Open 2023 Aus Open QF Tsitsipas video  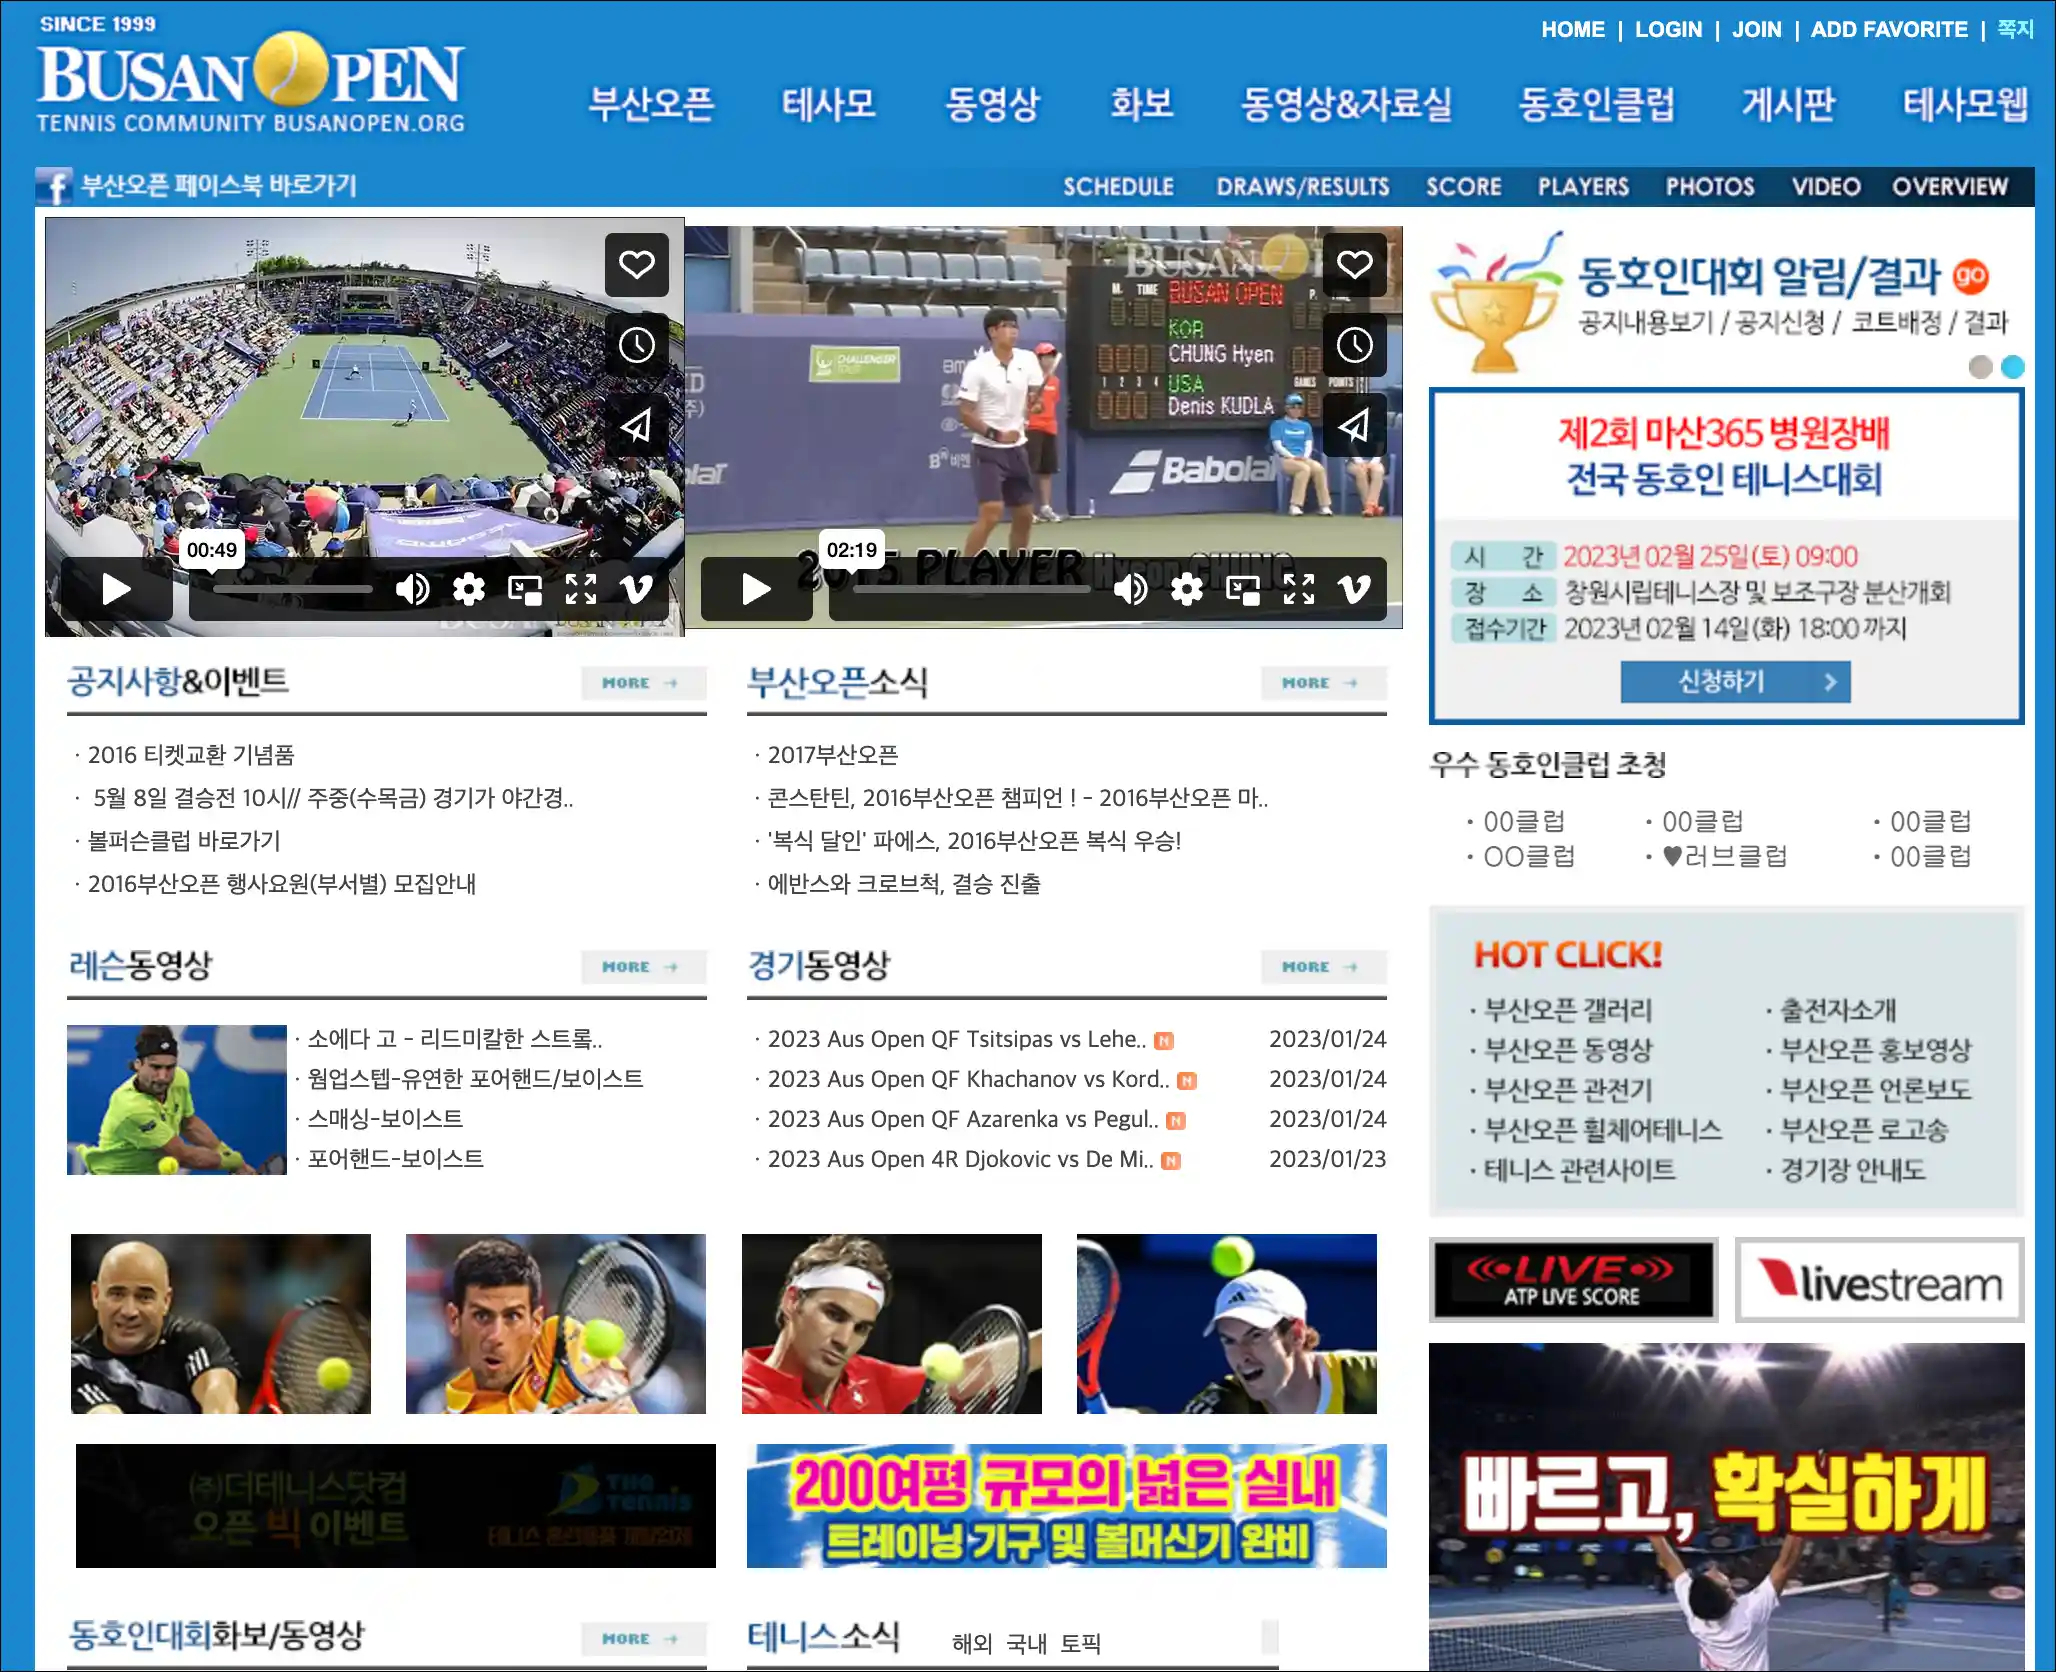click(957, 1040)
